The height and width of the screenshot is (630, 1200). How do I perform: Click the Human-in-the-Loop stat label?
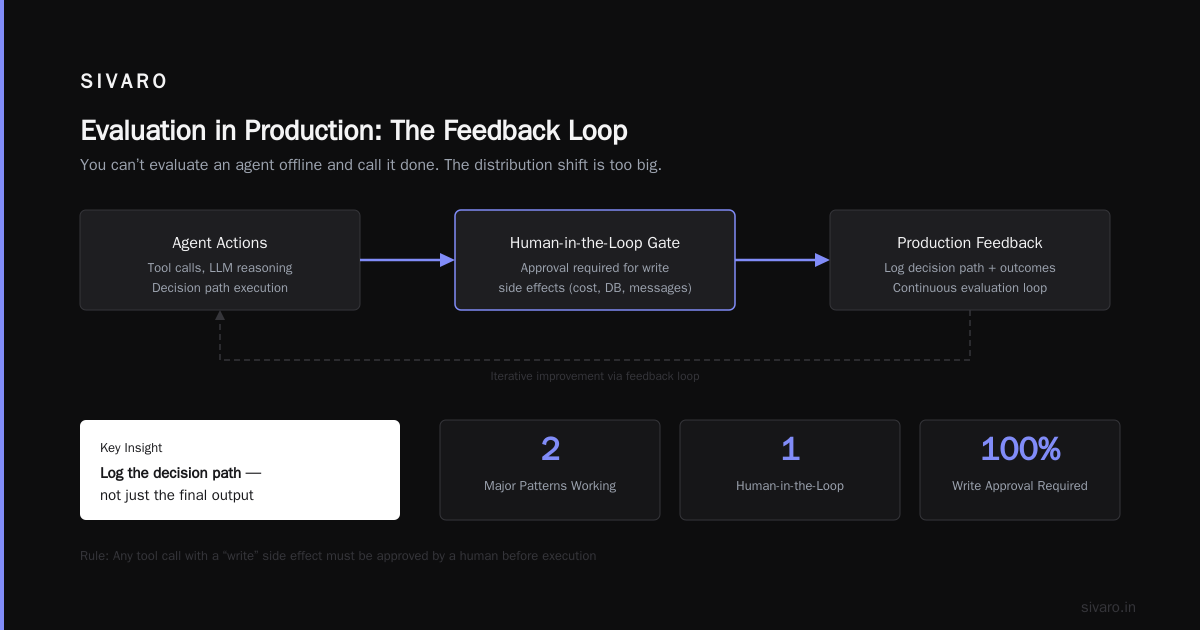click(x=790, y=486)
